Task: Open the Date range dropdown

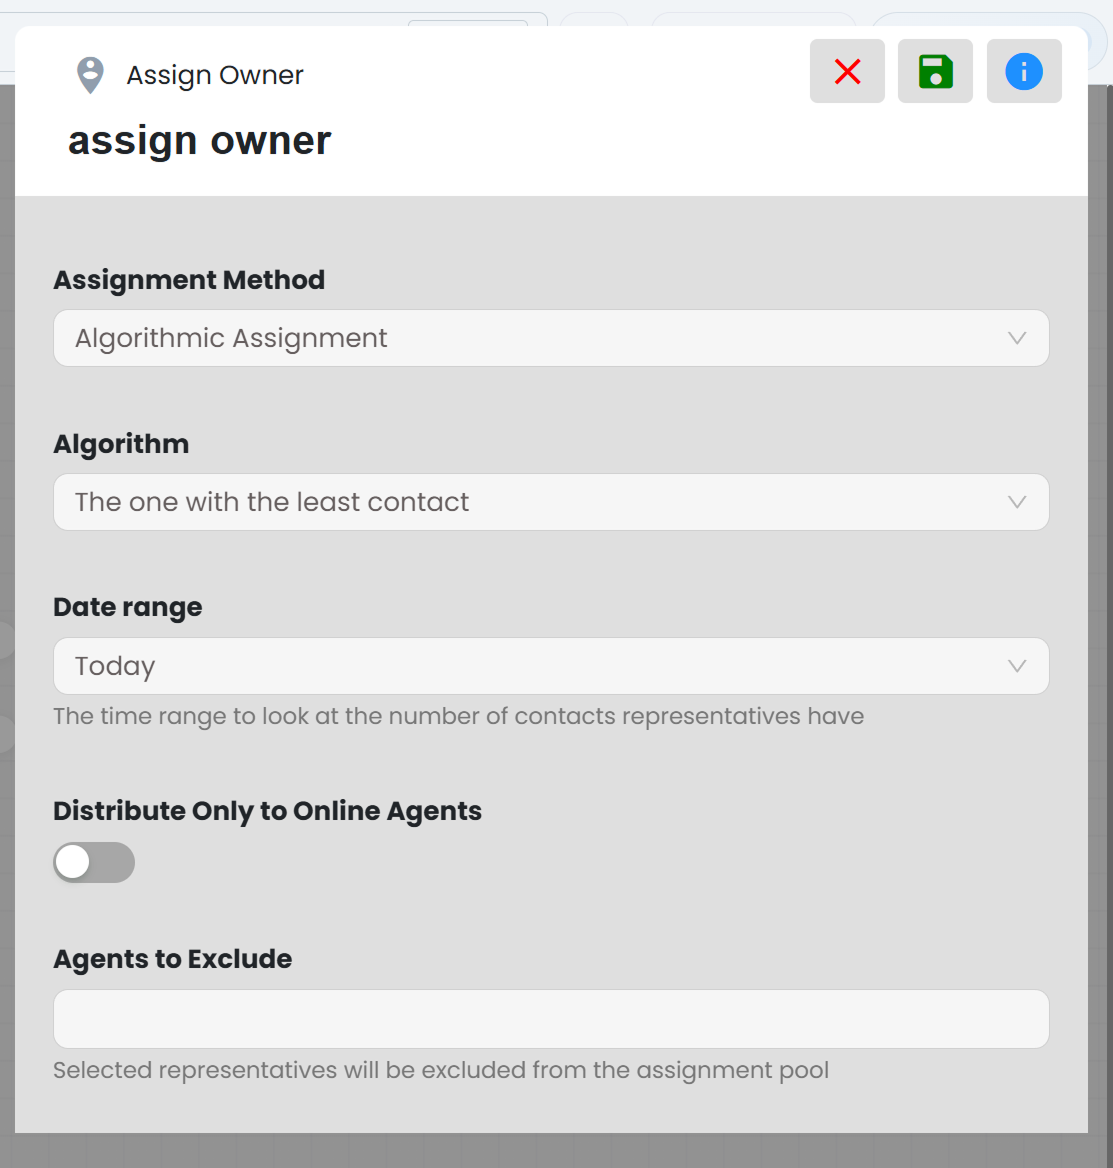Action: [x=551, y=666]
